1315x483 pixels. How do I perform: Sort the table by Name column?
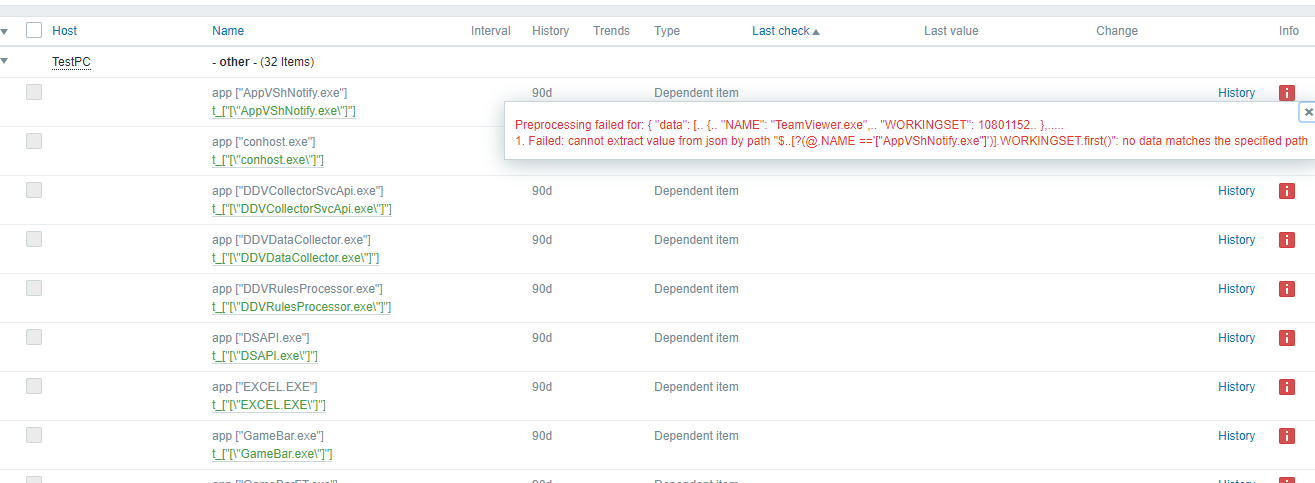pos(228,31)
